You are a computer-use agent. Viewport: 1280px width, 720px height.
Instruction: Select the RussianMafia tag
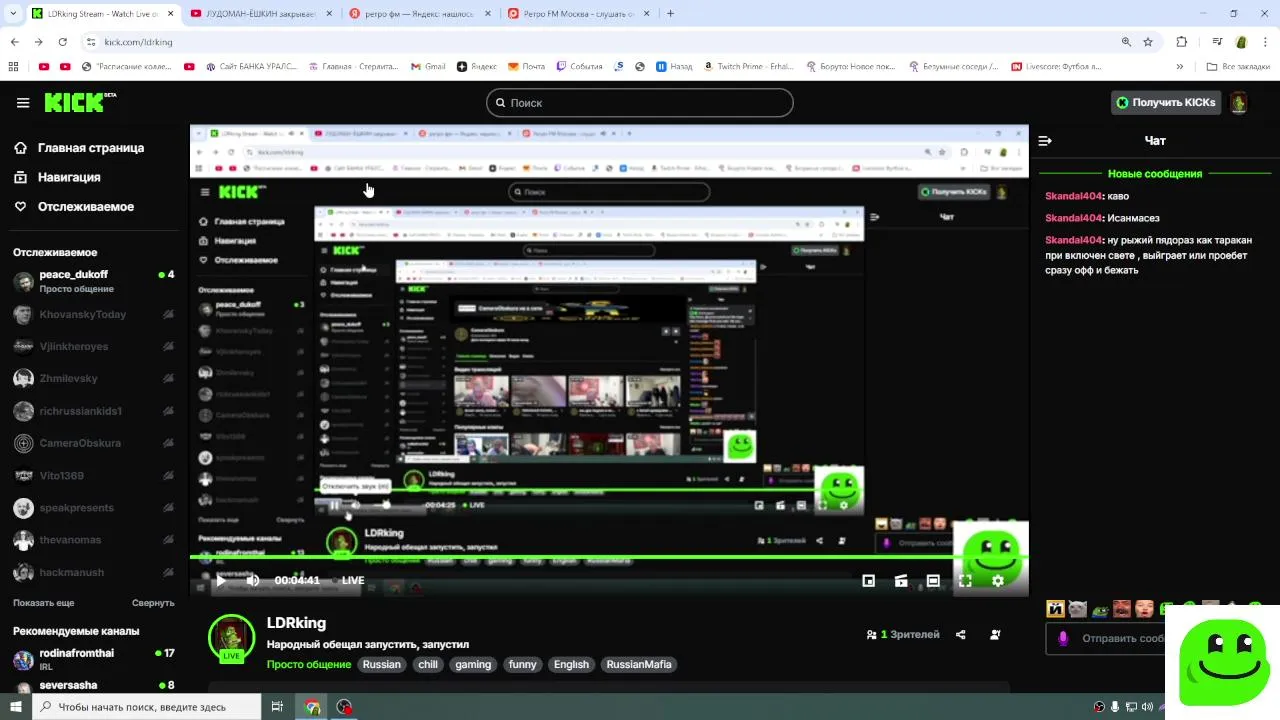640,664
